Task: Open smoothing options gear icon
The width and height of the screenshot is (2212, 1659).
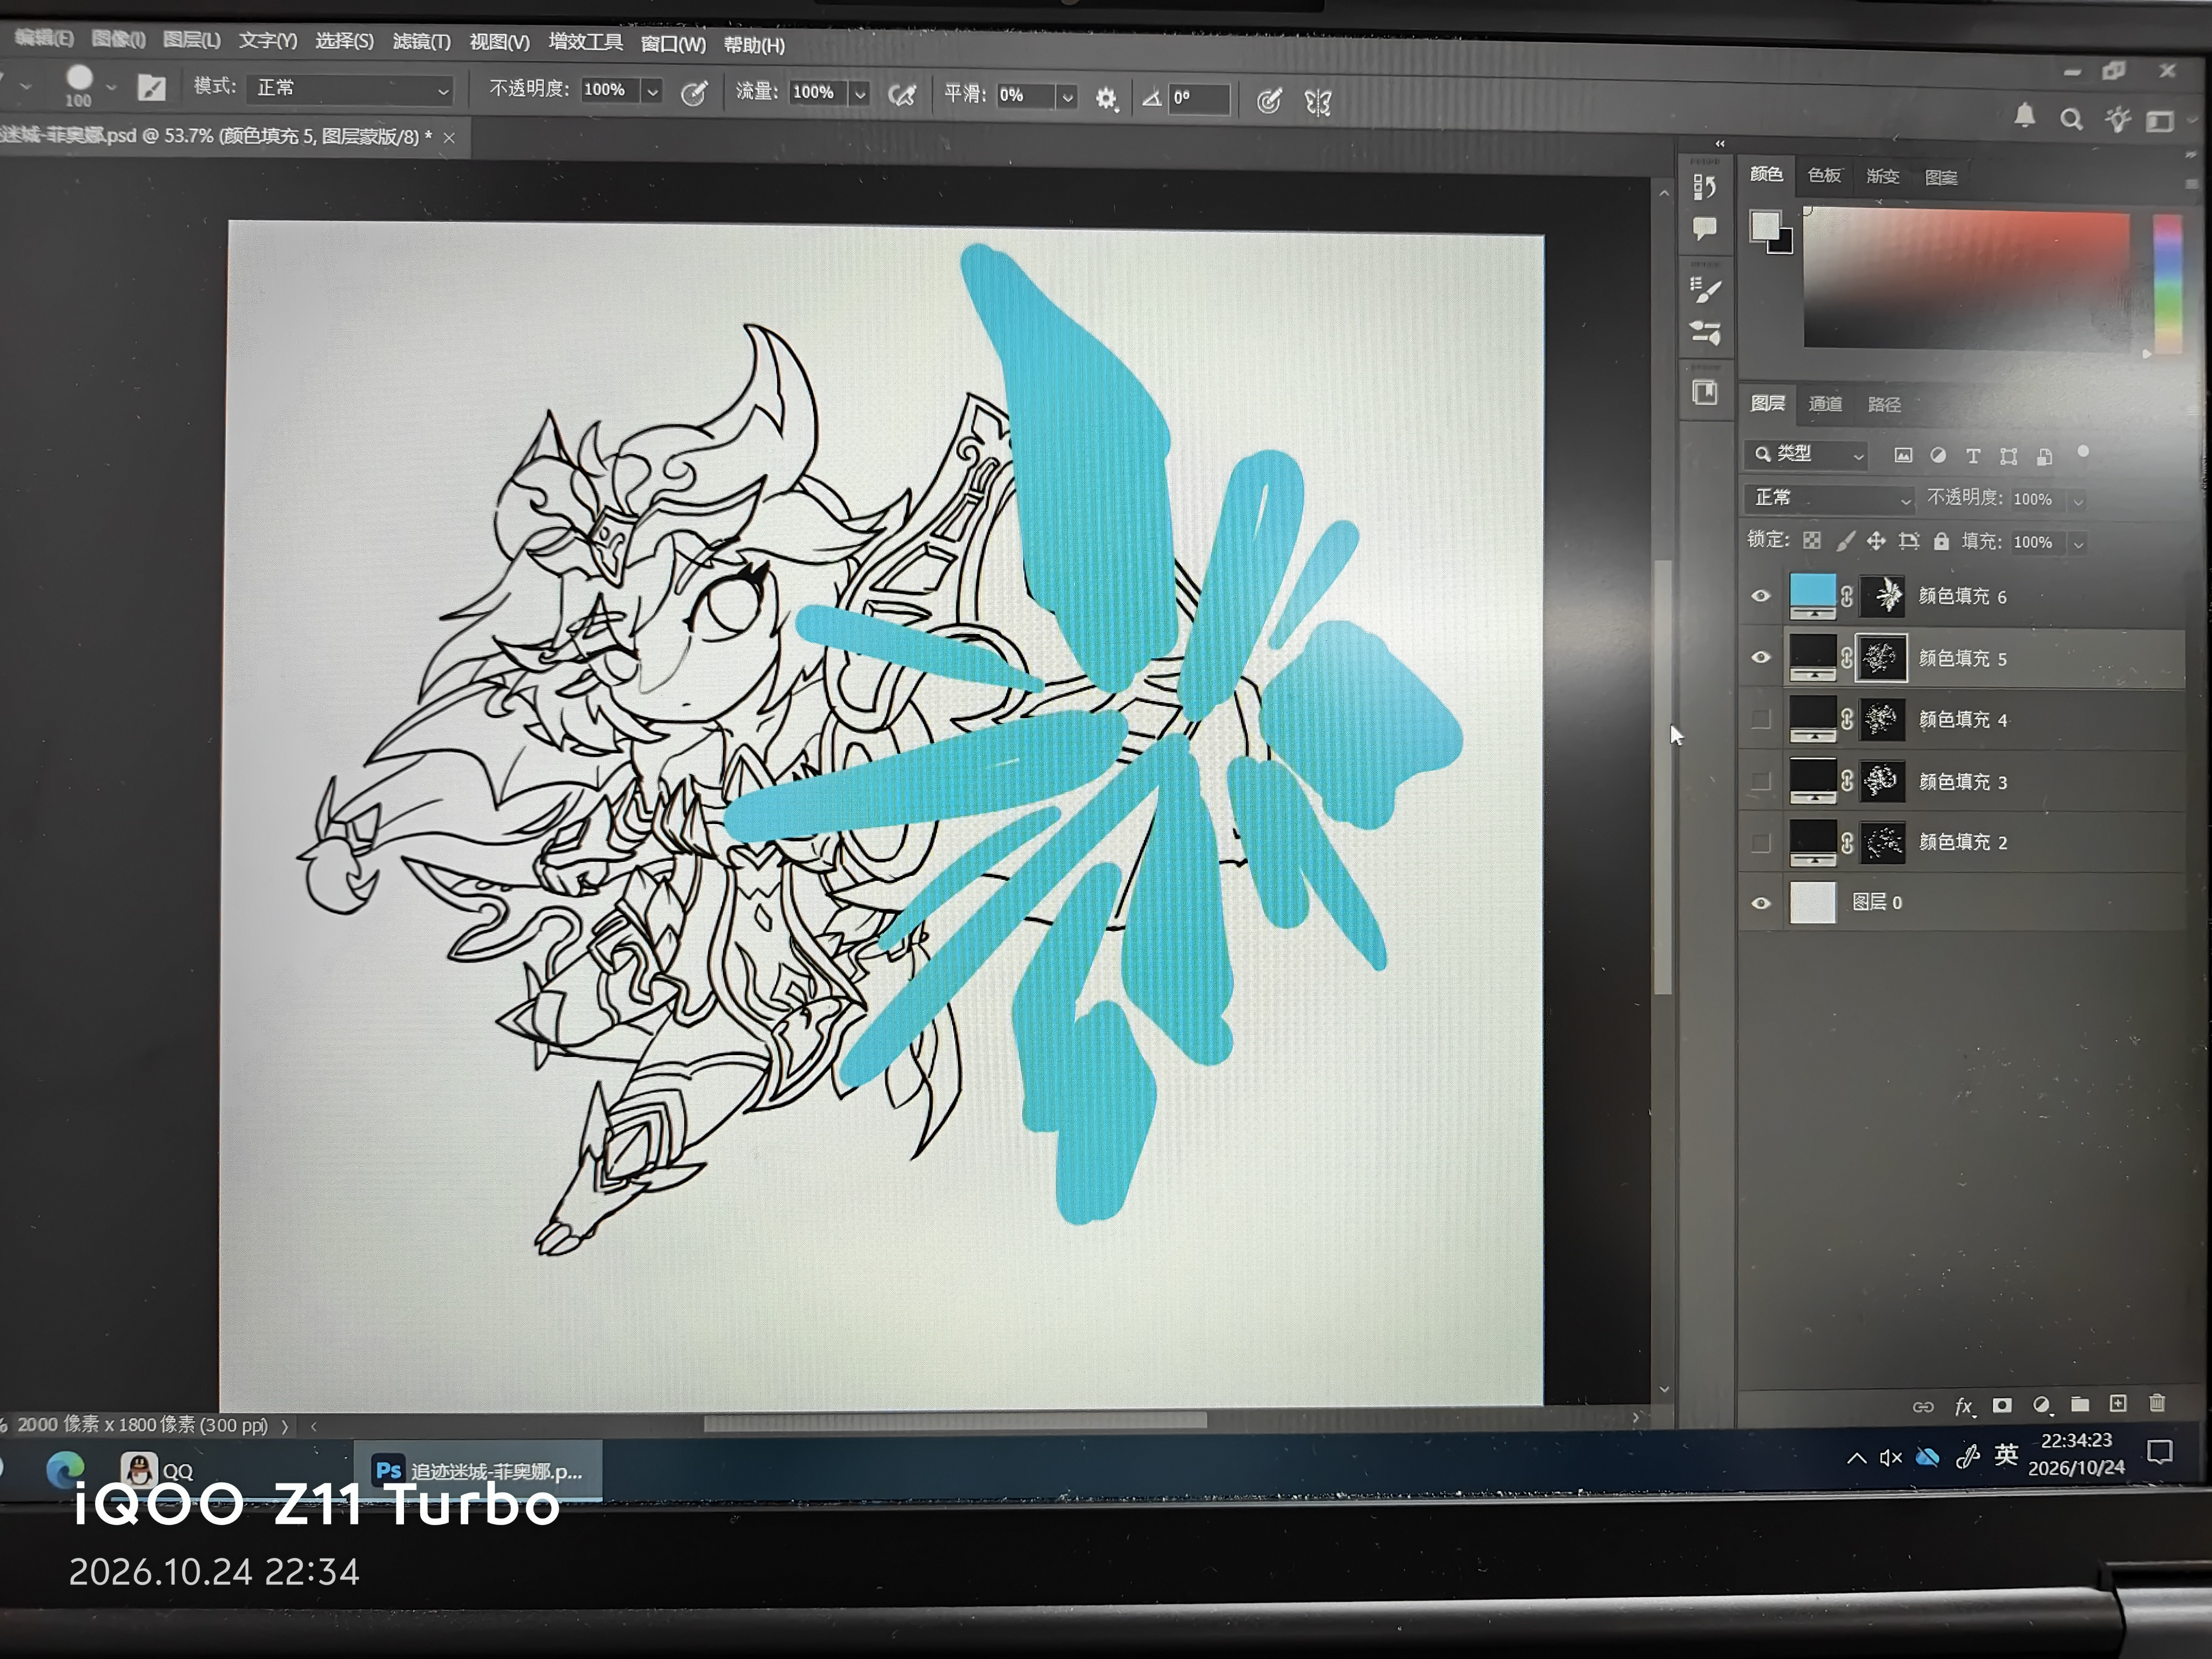Action: pos(1106,98)
